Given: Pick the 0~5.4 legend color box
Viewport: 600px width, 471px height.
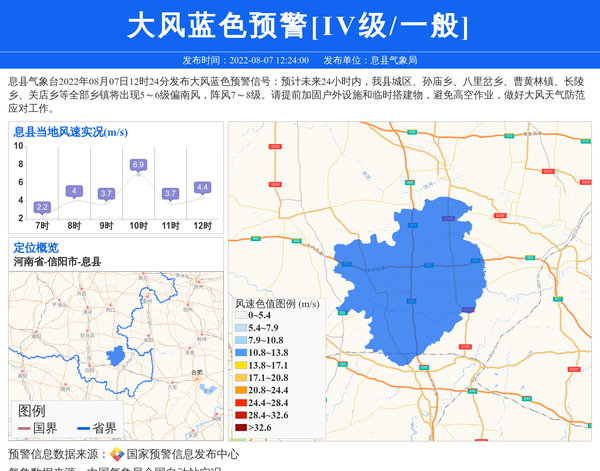Looking at the screenshot, I should pyautogui.click(x=241, y=316).
